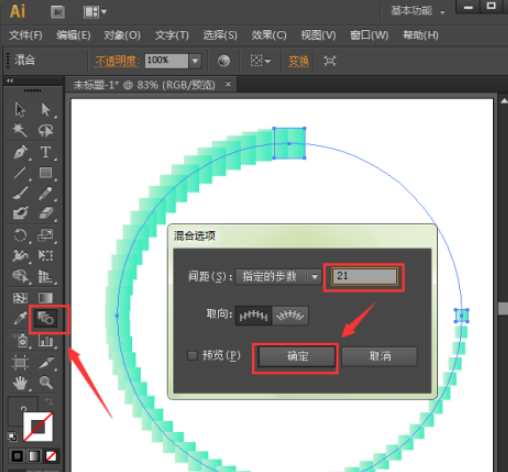Activate the Zoom magnifier tool
The width and height of the screenshot is (508, 472).
point(46,383)
